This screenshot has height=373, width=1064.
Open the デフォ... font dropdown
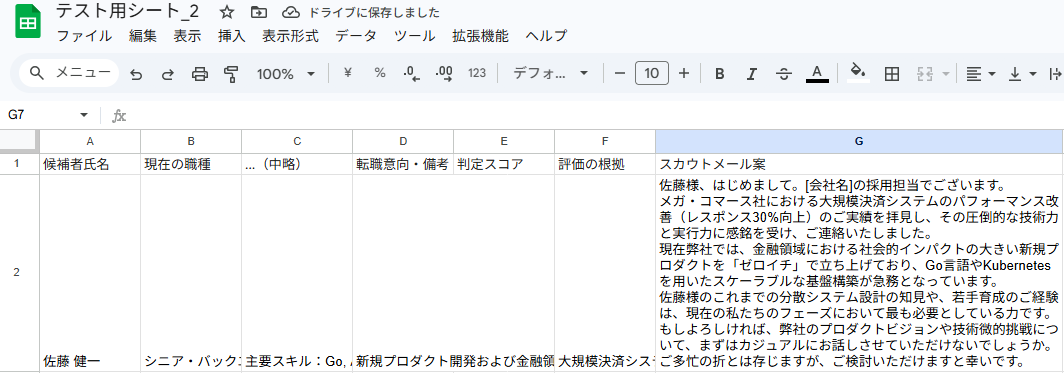pyautogui.click(x=550, y=73)
